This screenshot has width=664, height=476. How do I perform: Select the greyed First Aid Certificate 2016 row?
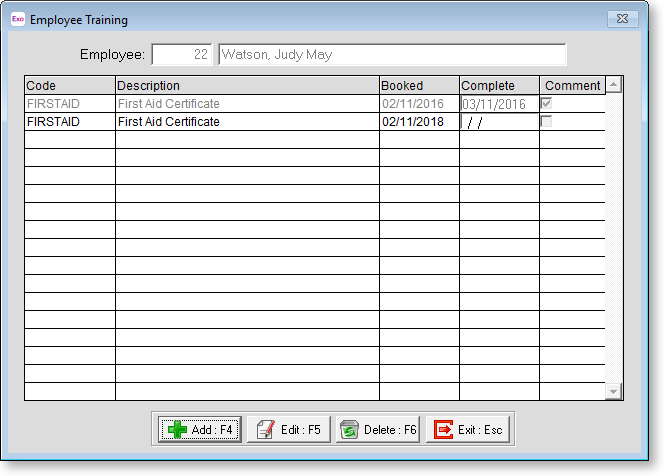pyautogui.click(x=247, y=104)
